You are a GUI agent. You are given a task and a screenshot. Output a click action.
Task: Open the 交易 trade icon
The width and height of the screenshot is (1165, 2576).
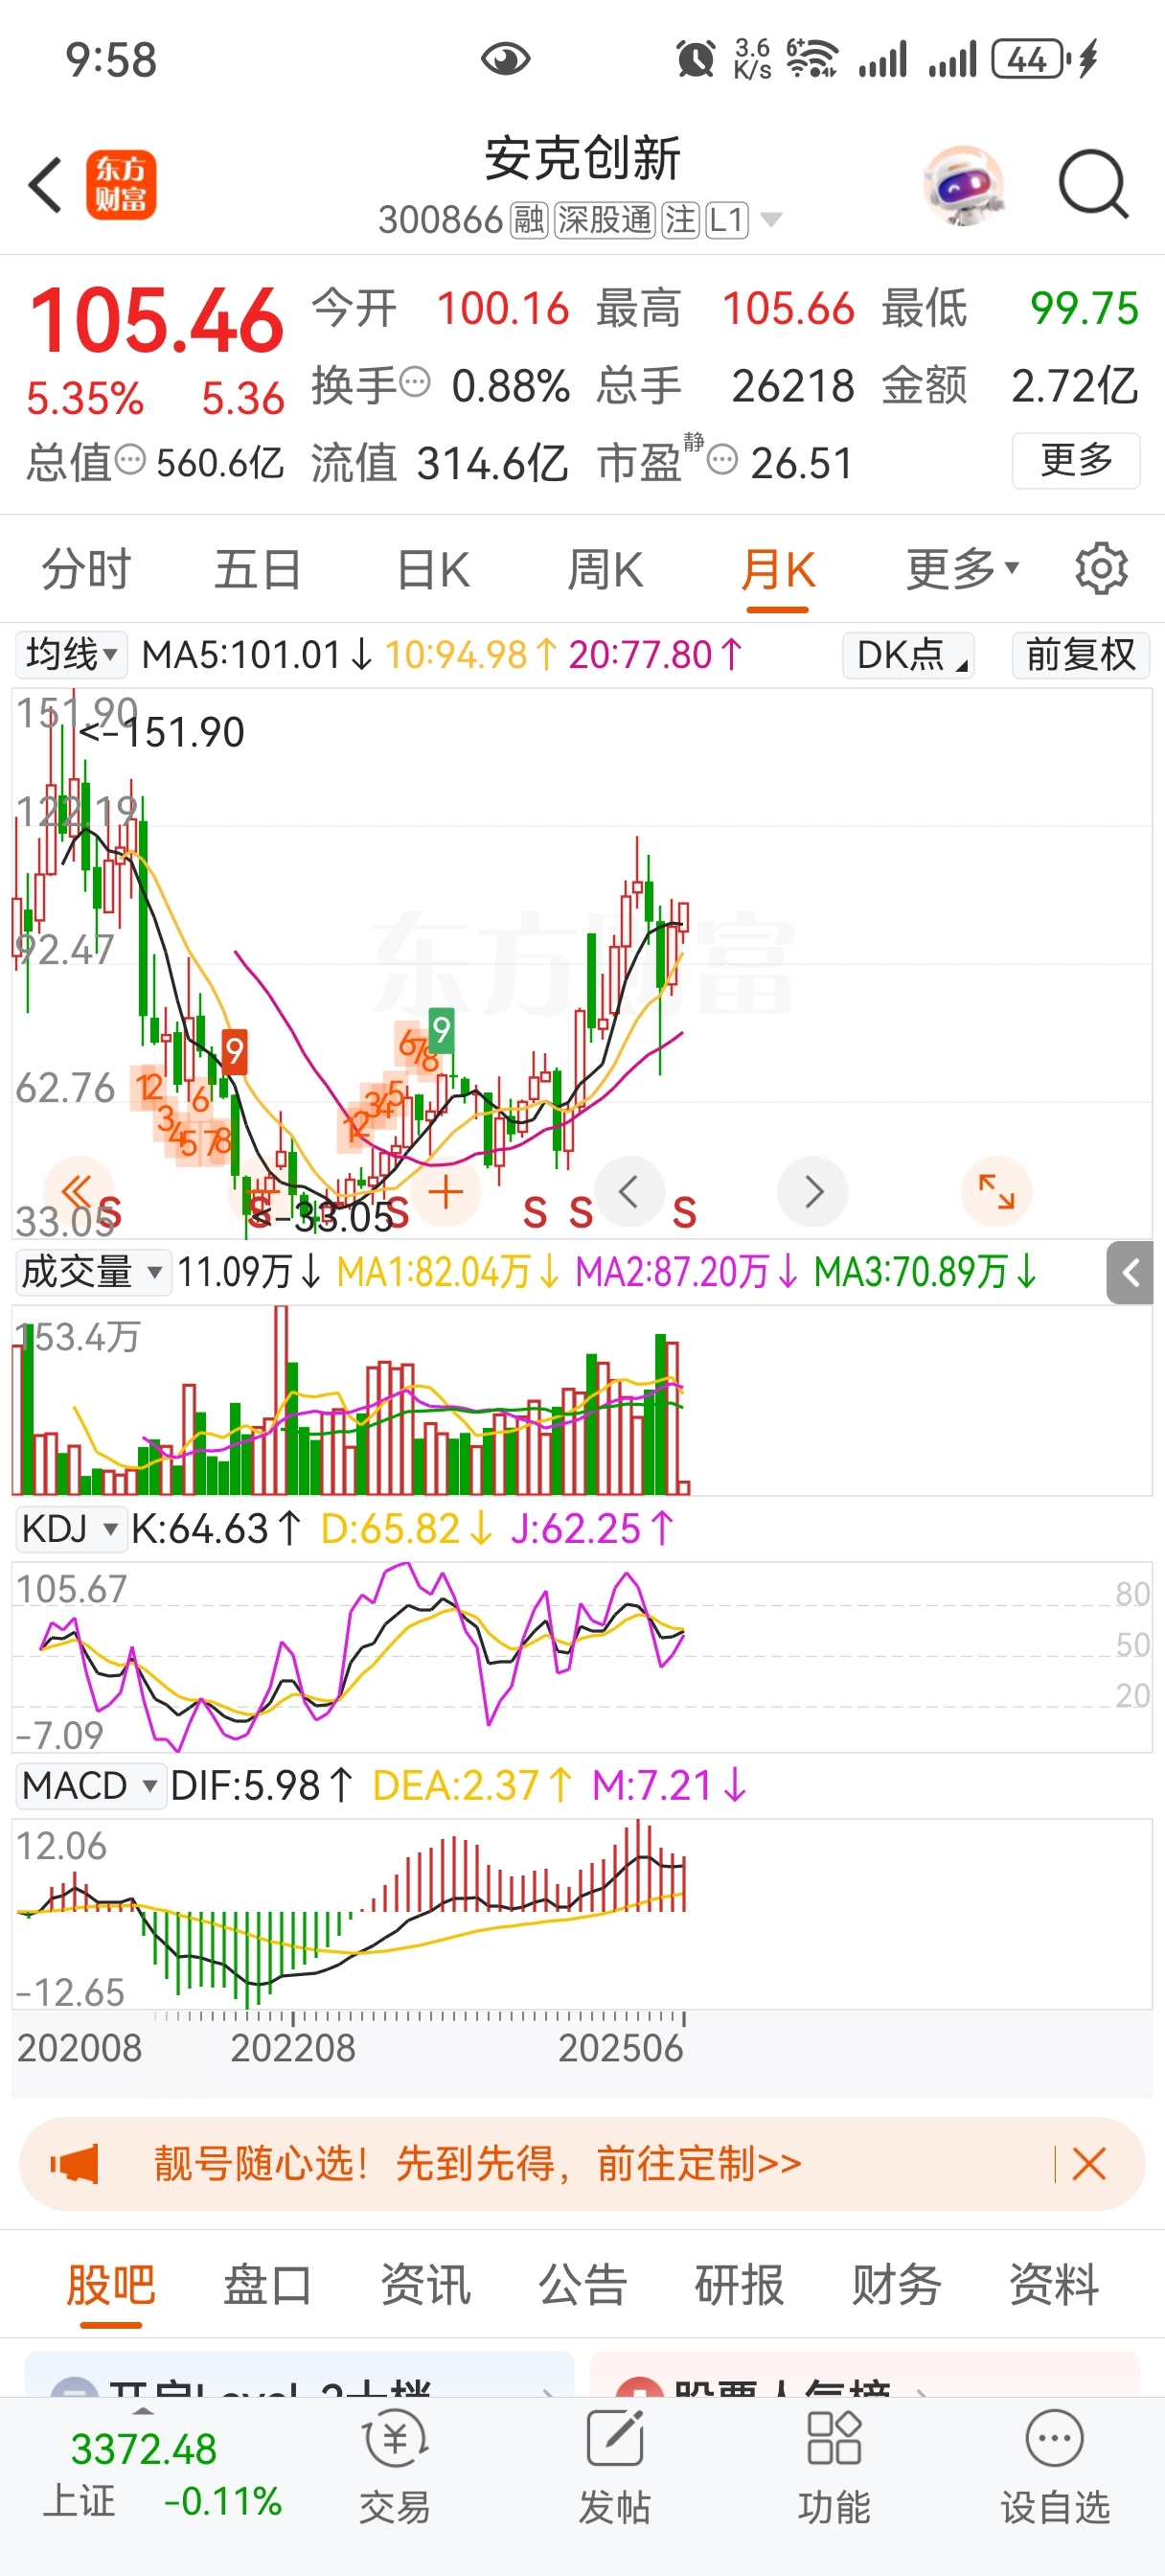(395, 2466)
